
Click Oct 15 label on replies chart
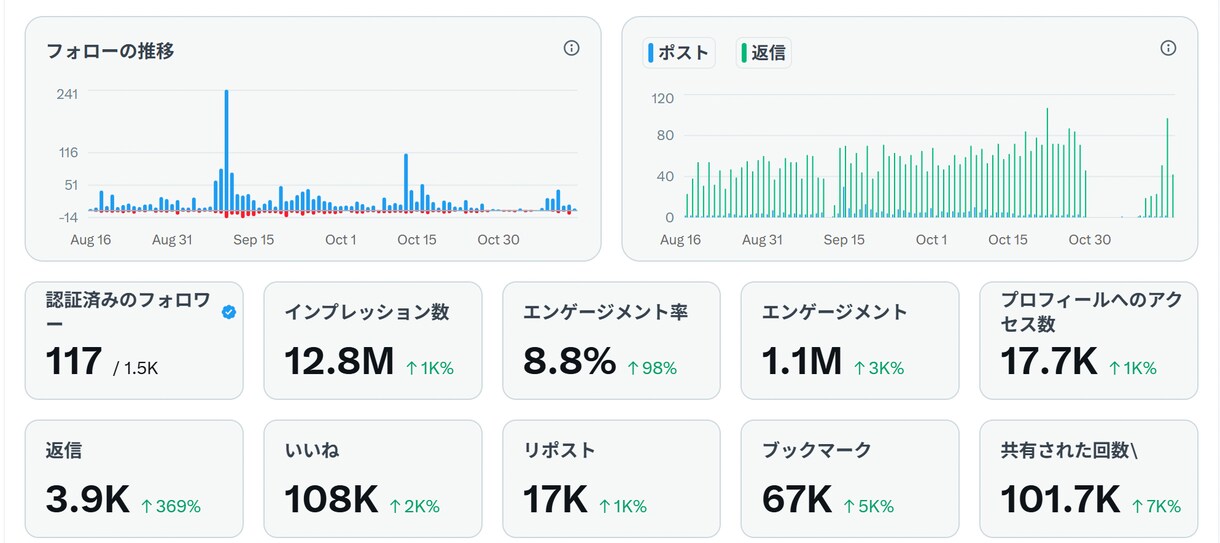(x=1008, y=240)
